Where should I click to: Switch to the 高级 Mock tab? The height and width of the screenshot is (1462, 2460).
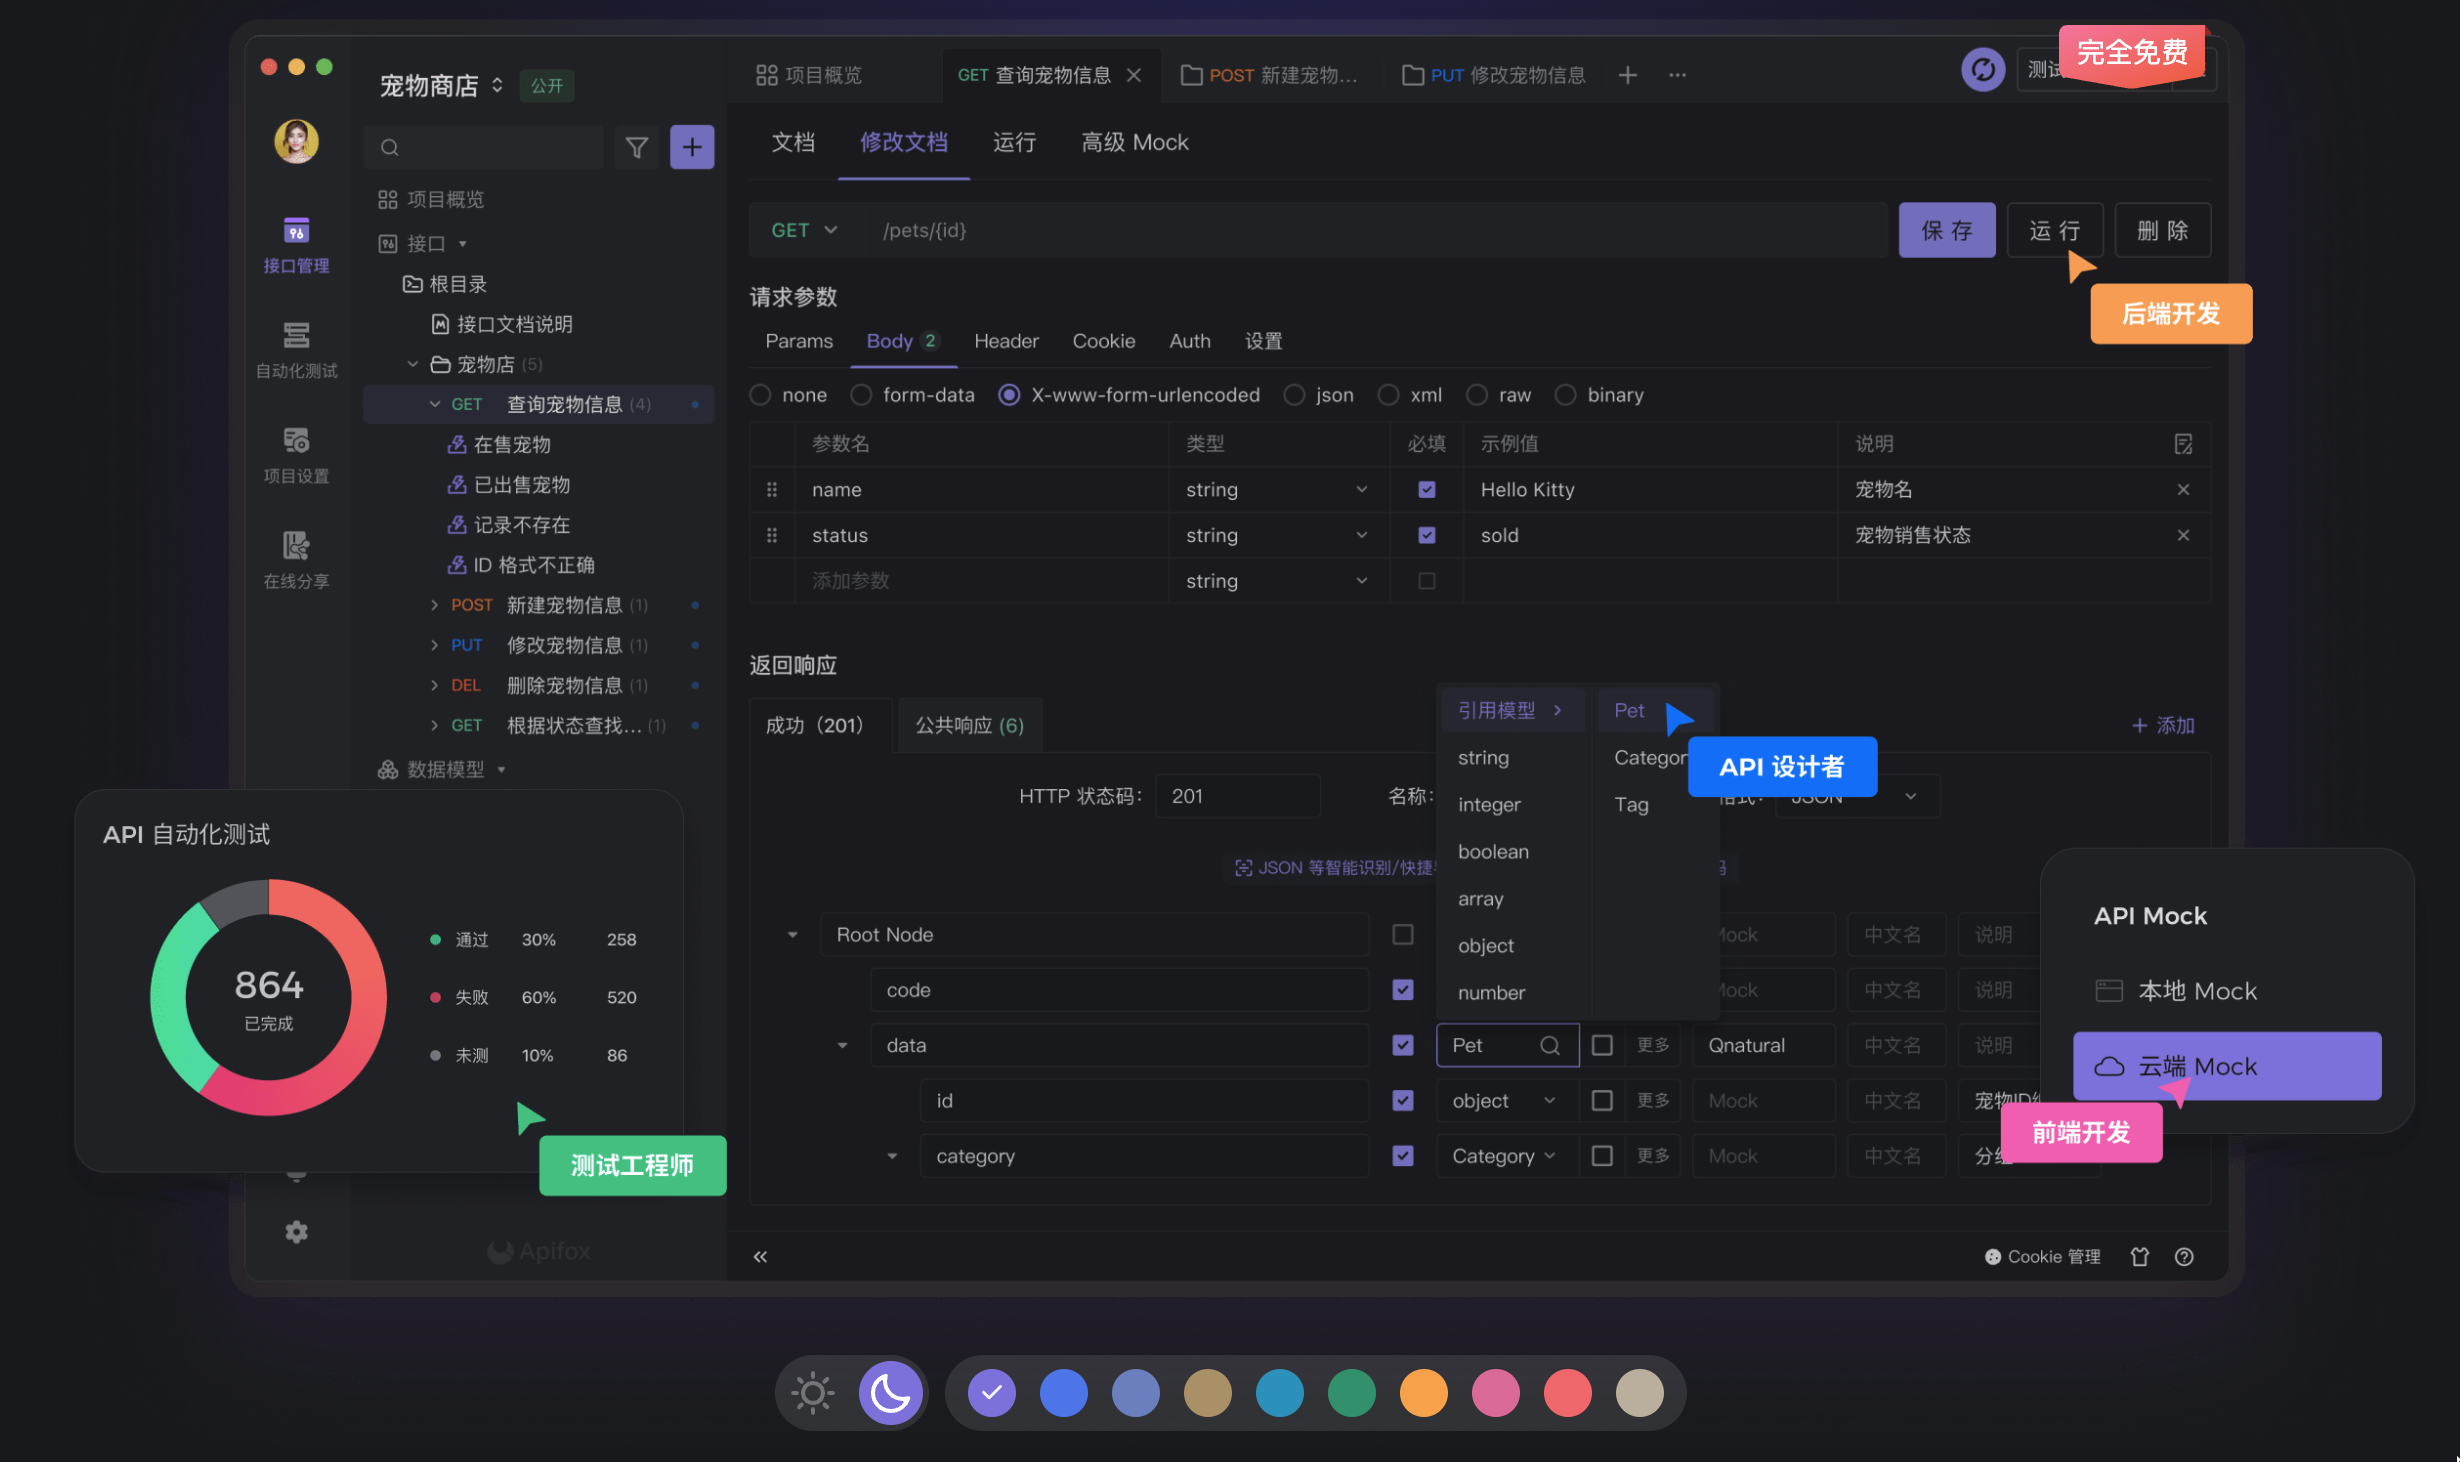(1135, 142)
